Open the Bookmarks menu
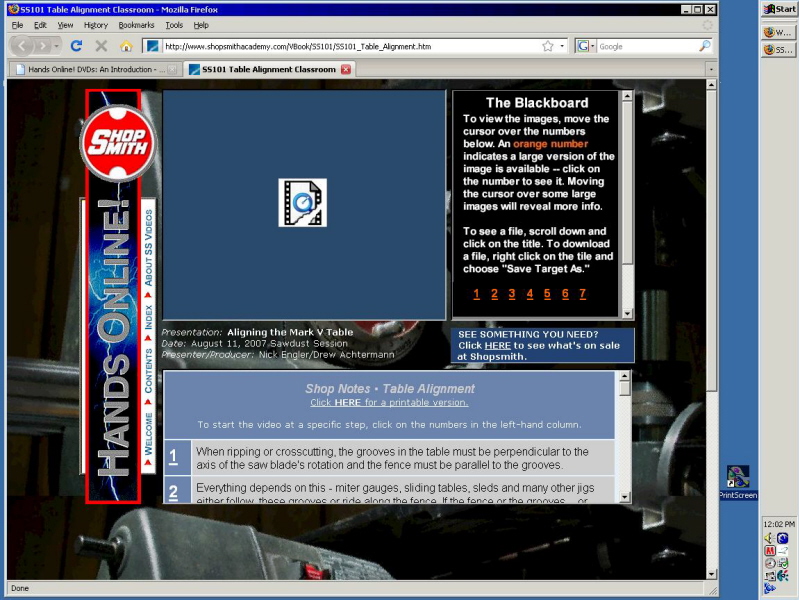This screenshot has width=799, height=600. click(136, 25)
